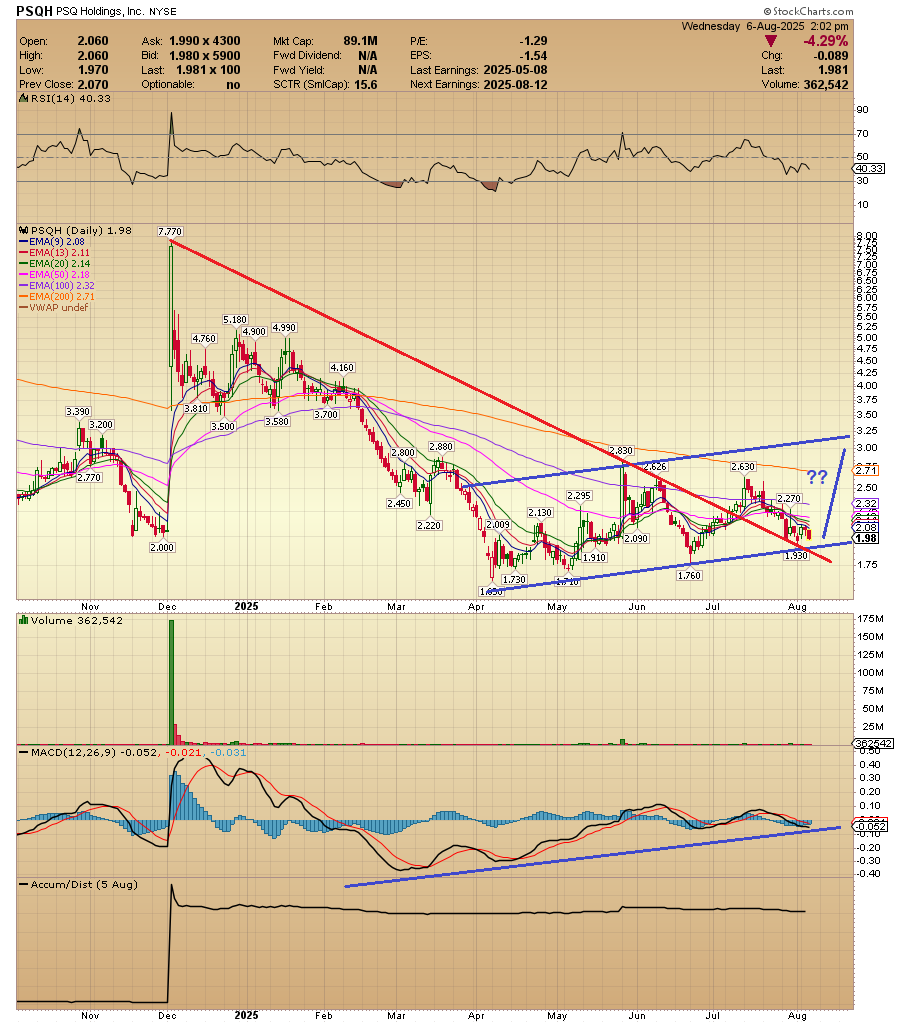Click the small chart icon before RSI(14)
Image resolution: width=900 pixels, height=1023 pixels.
23,99
